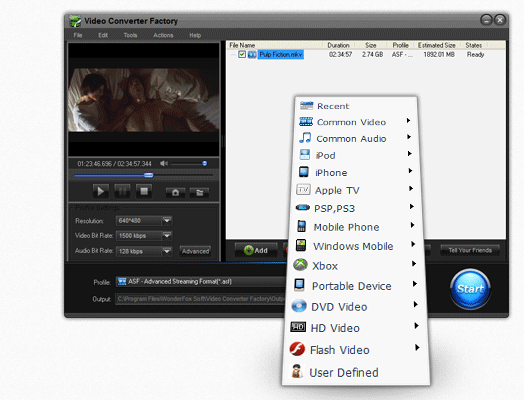Click the Add file button

[256, 250]
